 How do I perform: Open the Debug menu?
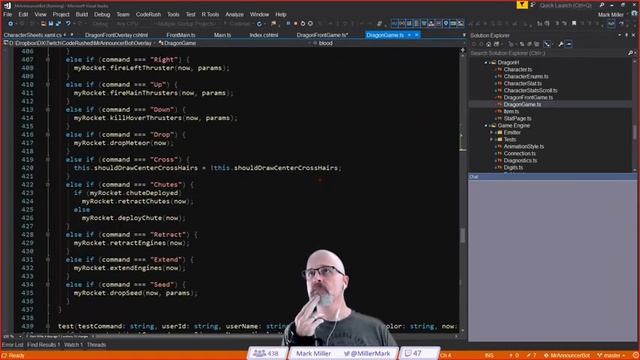pos(102,14)
